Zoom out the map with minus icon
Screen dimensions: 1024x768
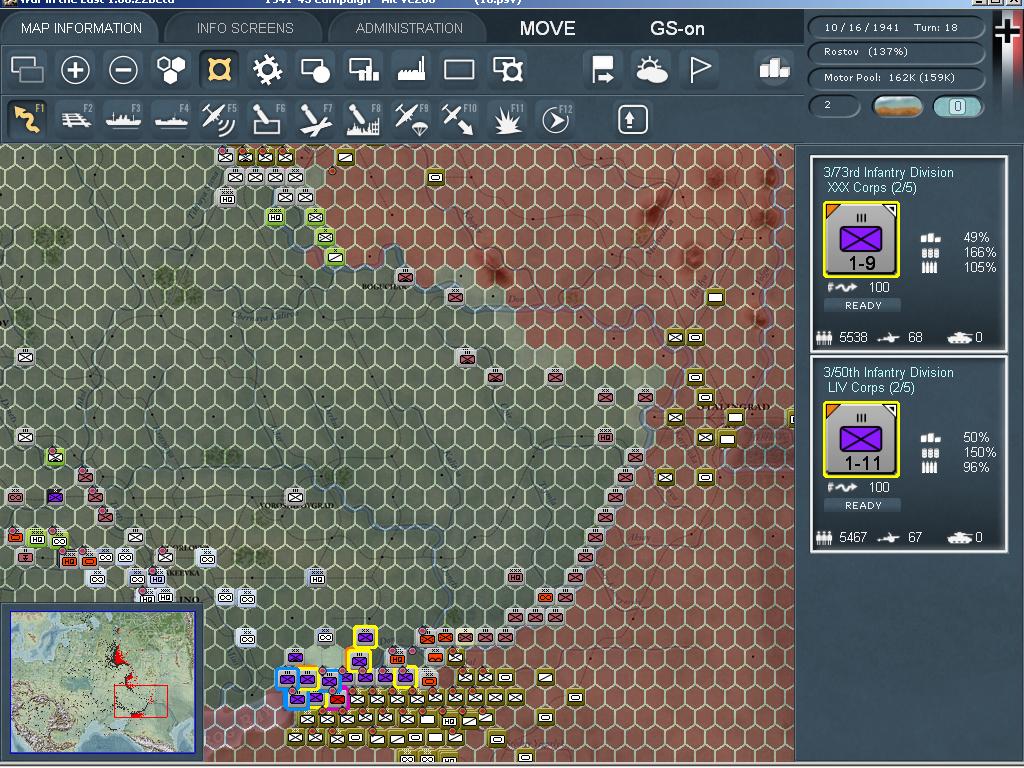[x=123, y=70]
